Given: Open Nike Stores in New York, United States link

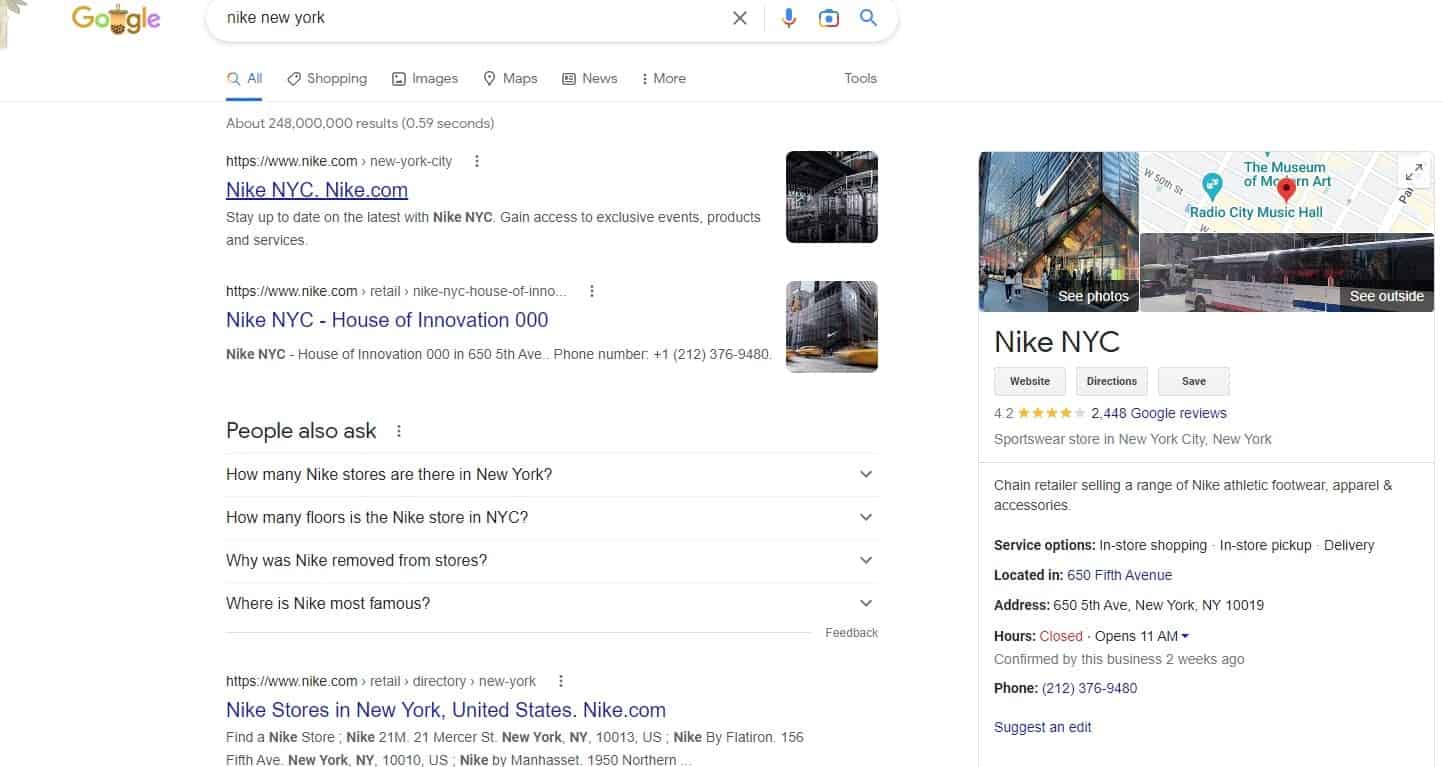Looking at the screenshot, I should 446,710.
